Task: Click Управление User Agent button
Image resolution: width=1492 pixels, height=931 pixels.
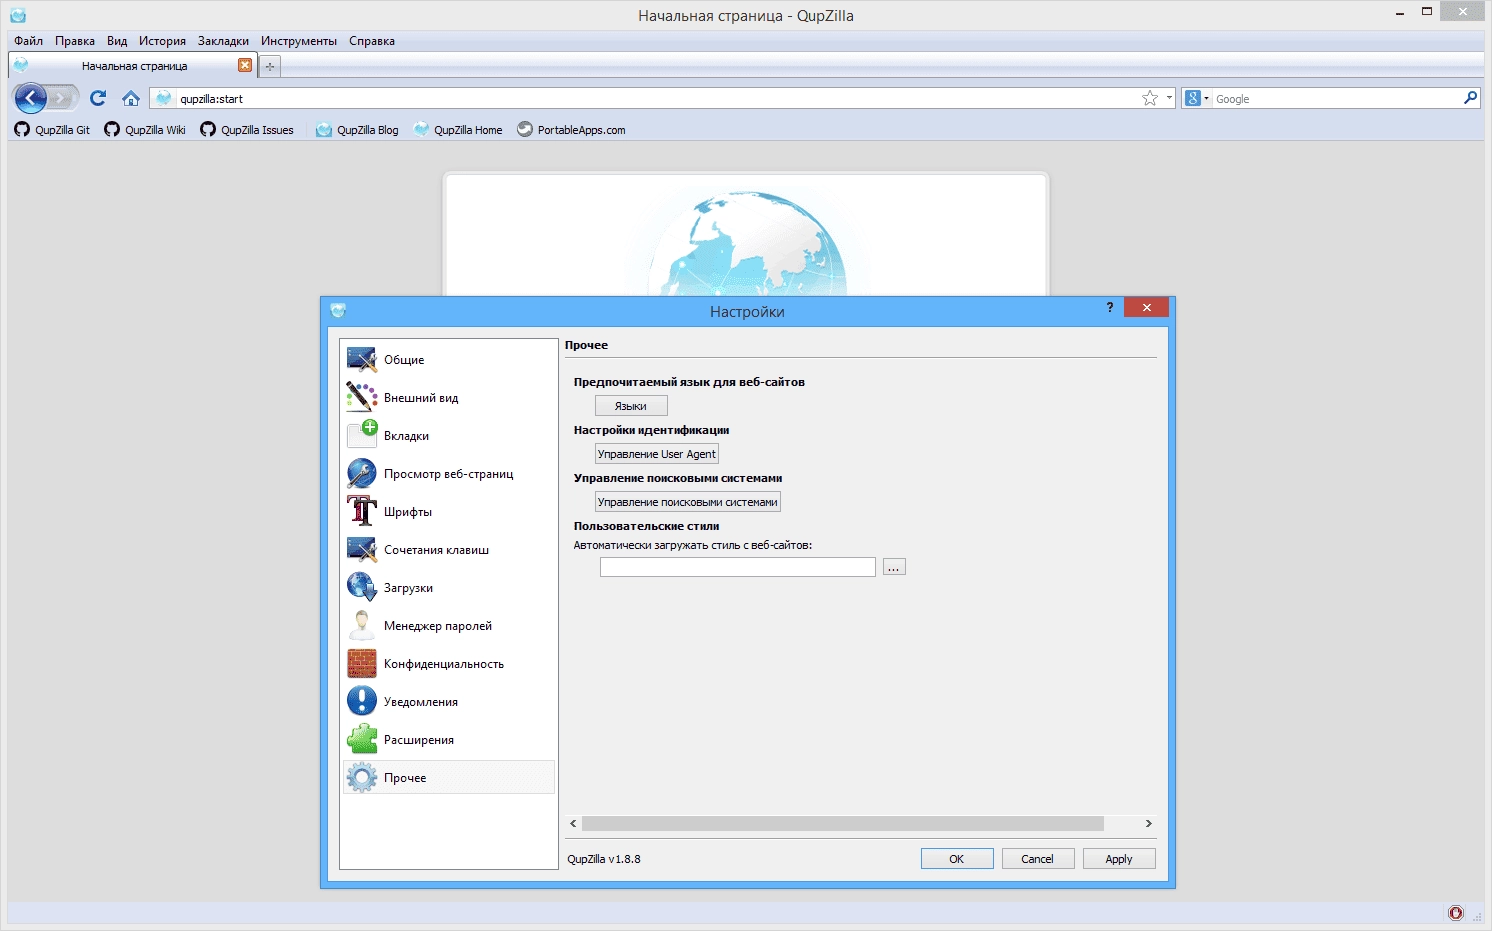Action: tap(657, 454)
